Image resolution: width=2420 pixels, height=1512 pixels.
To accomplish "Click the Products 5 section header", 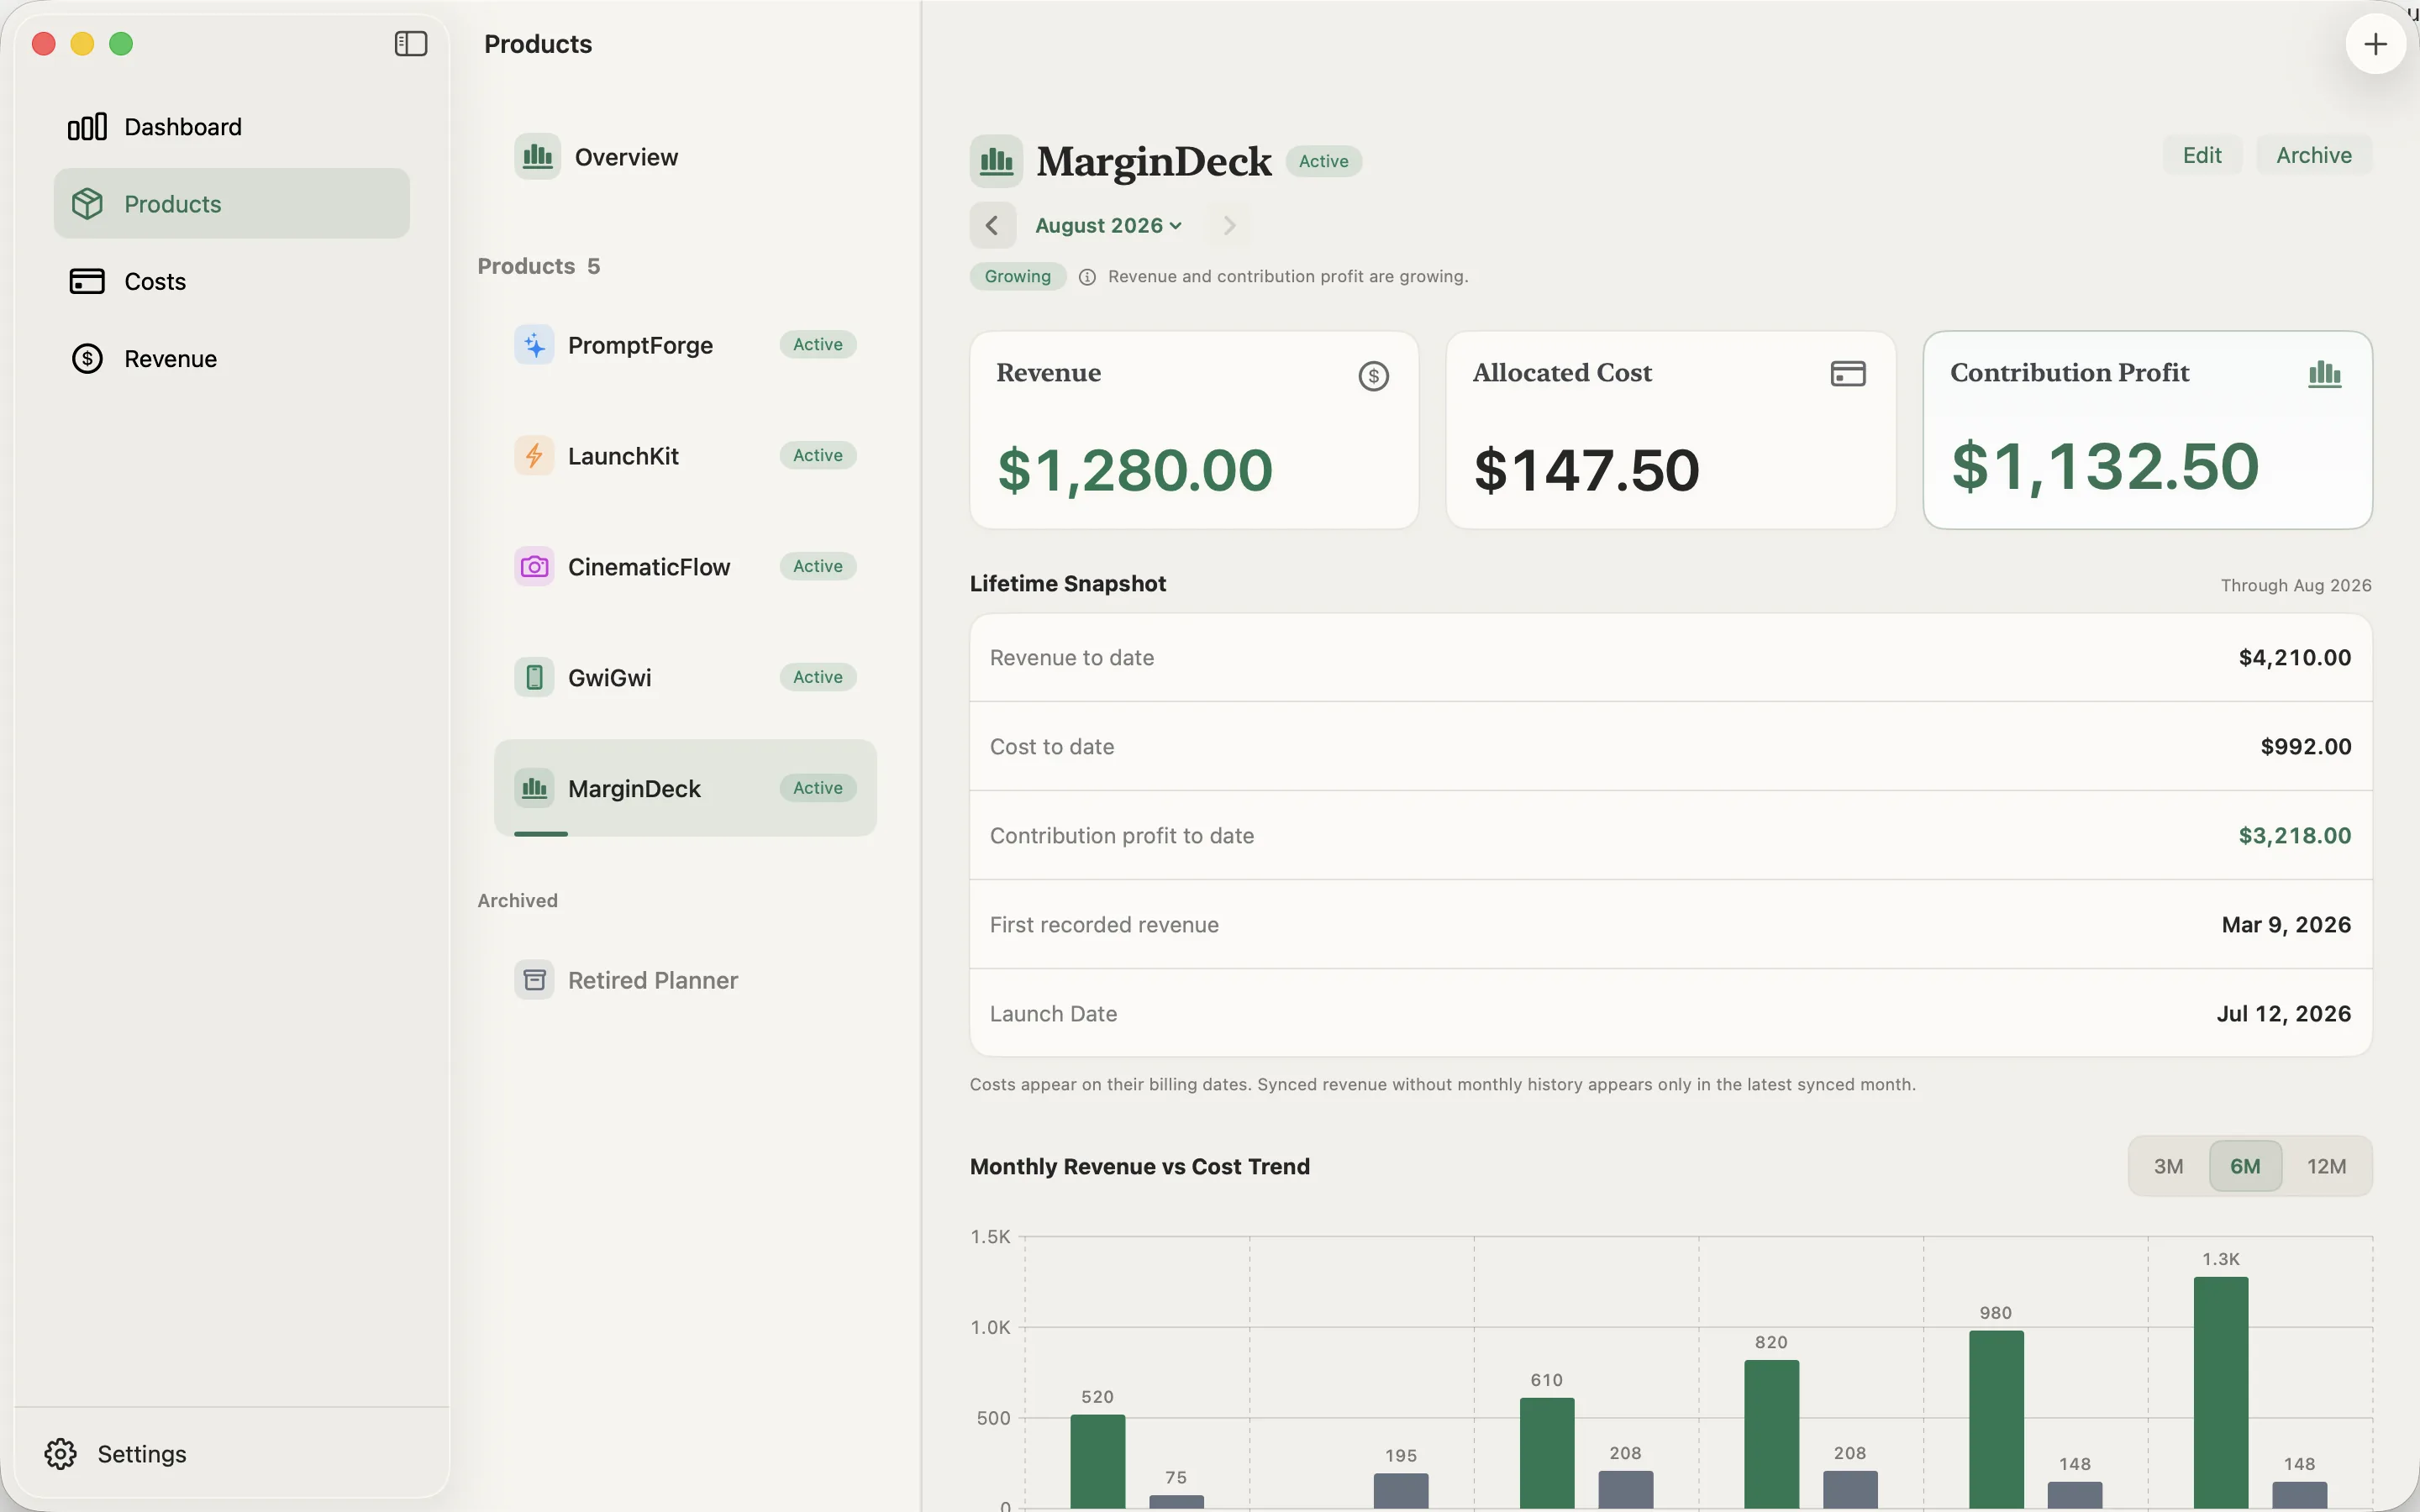I will point(538,266).
